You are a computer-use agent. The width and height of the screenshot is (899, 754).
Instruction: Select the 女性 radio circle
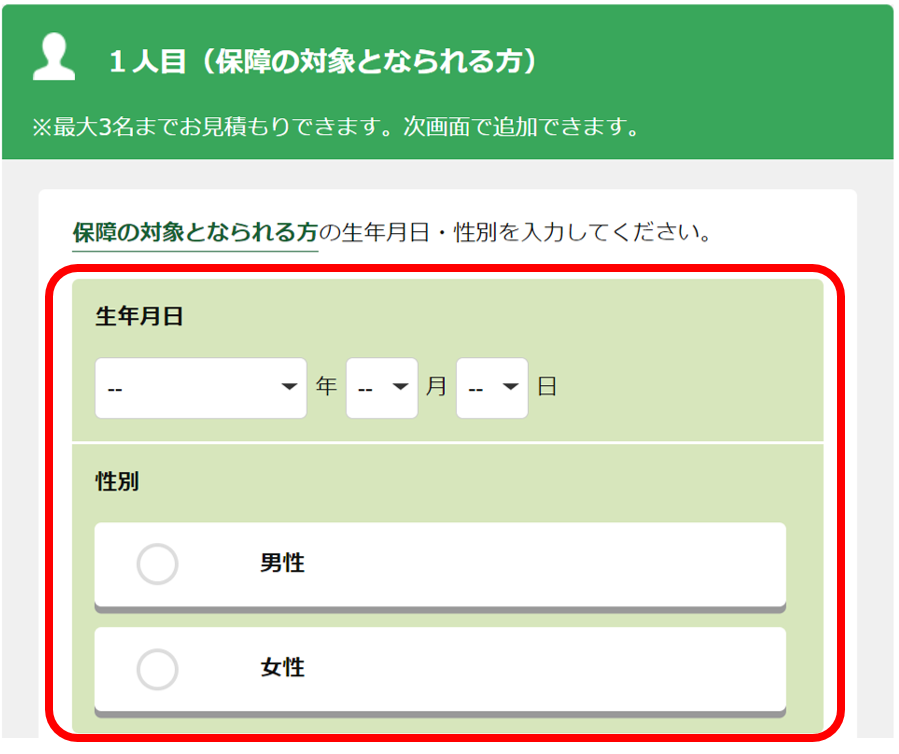[x=157, y=669]
